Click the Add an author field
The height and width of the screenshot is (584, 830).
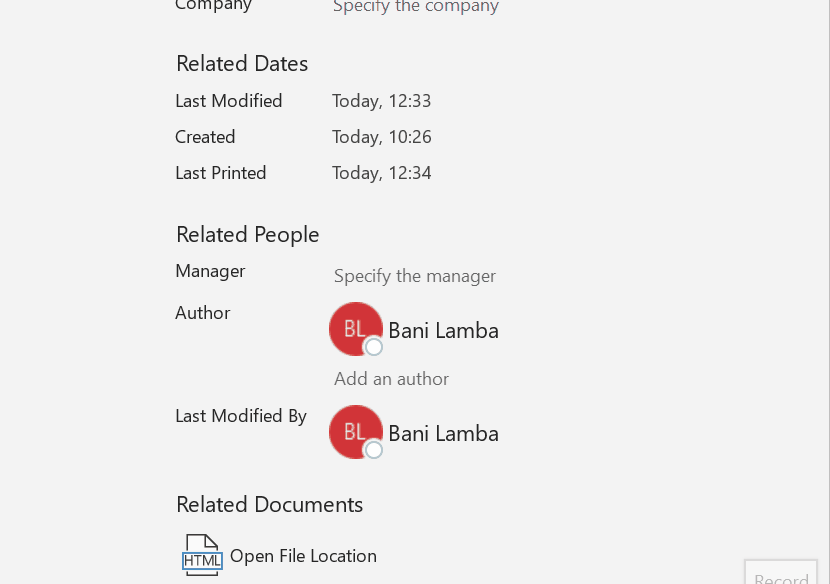[x=391, y=379]
